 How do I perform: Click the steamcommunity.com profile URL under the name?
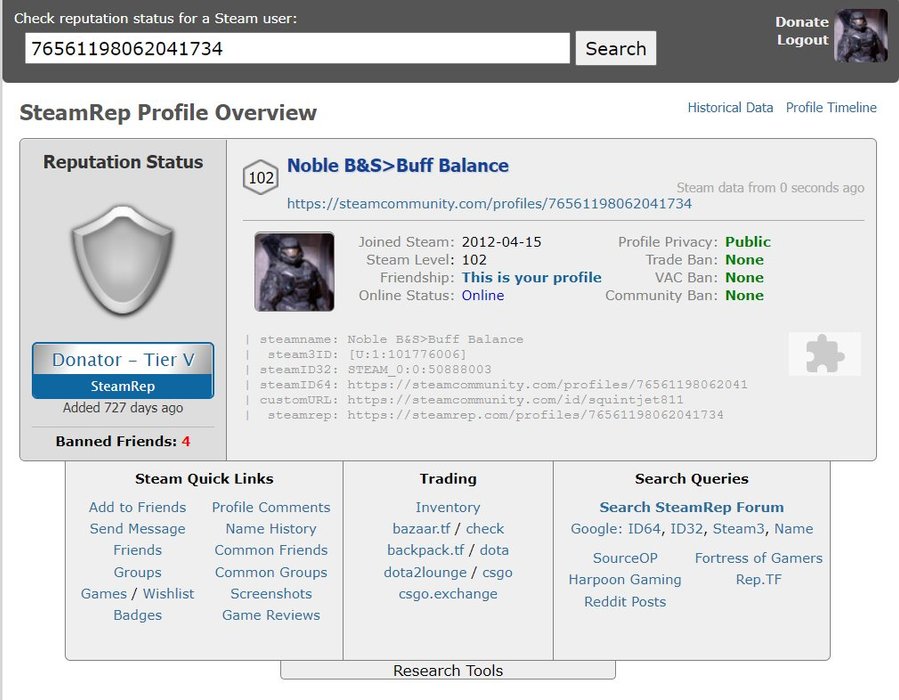(489, 204)
